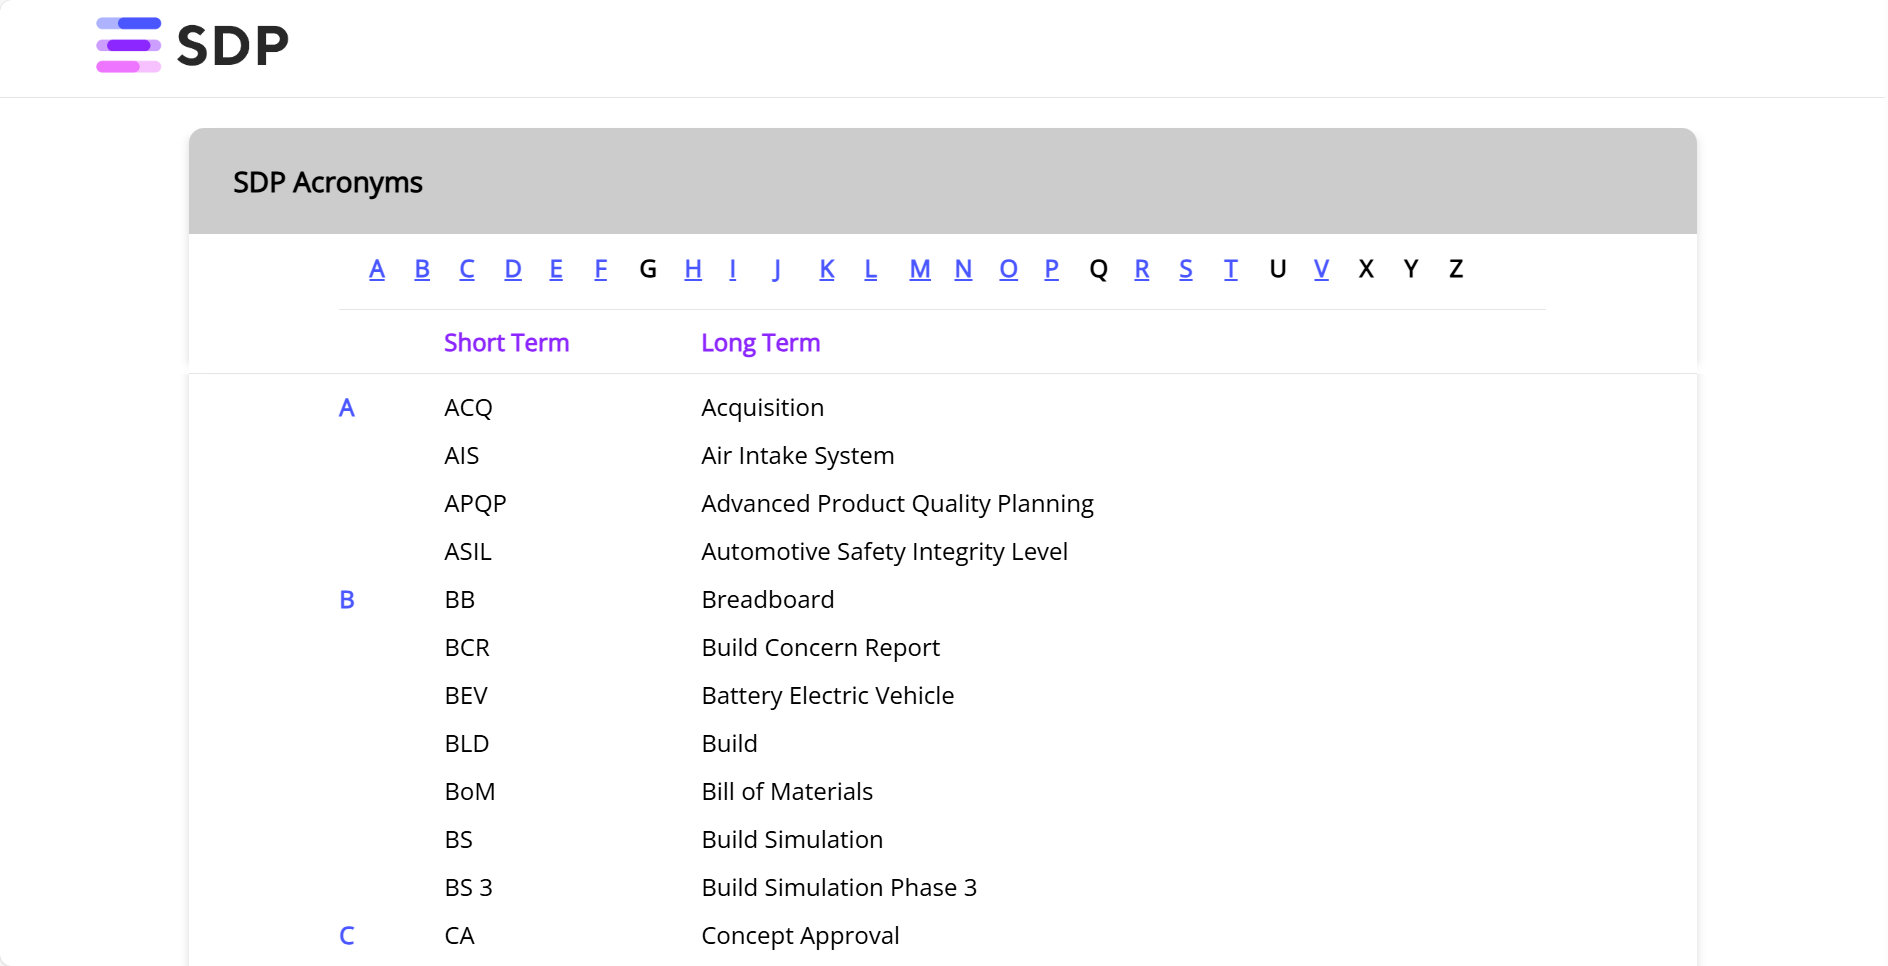Select the D letter link

coord(513,269)
